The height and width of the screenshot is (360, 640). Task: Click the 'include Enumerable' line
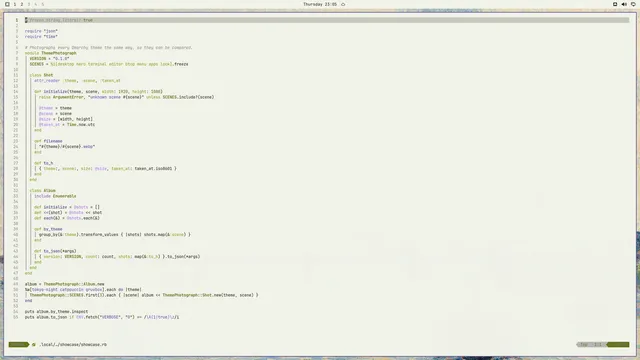point(55,196)
